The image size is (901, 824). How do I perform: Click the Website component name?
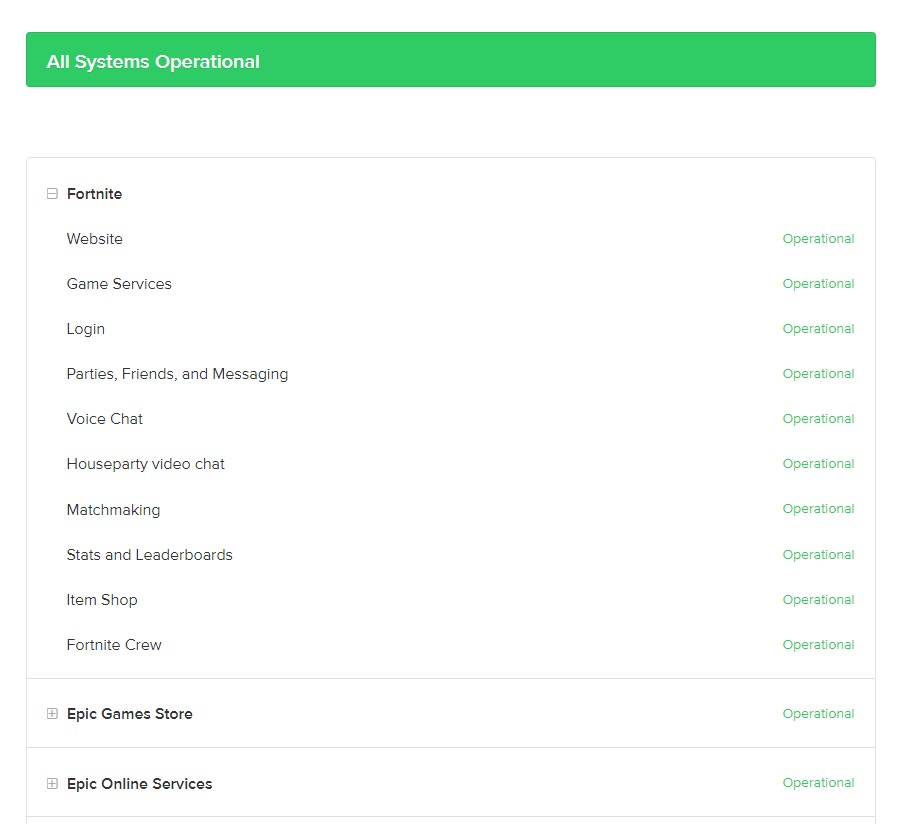click(x=95, y=239)
